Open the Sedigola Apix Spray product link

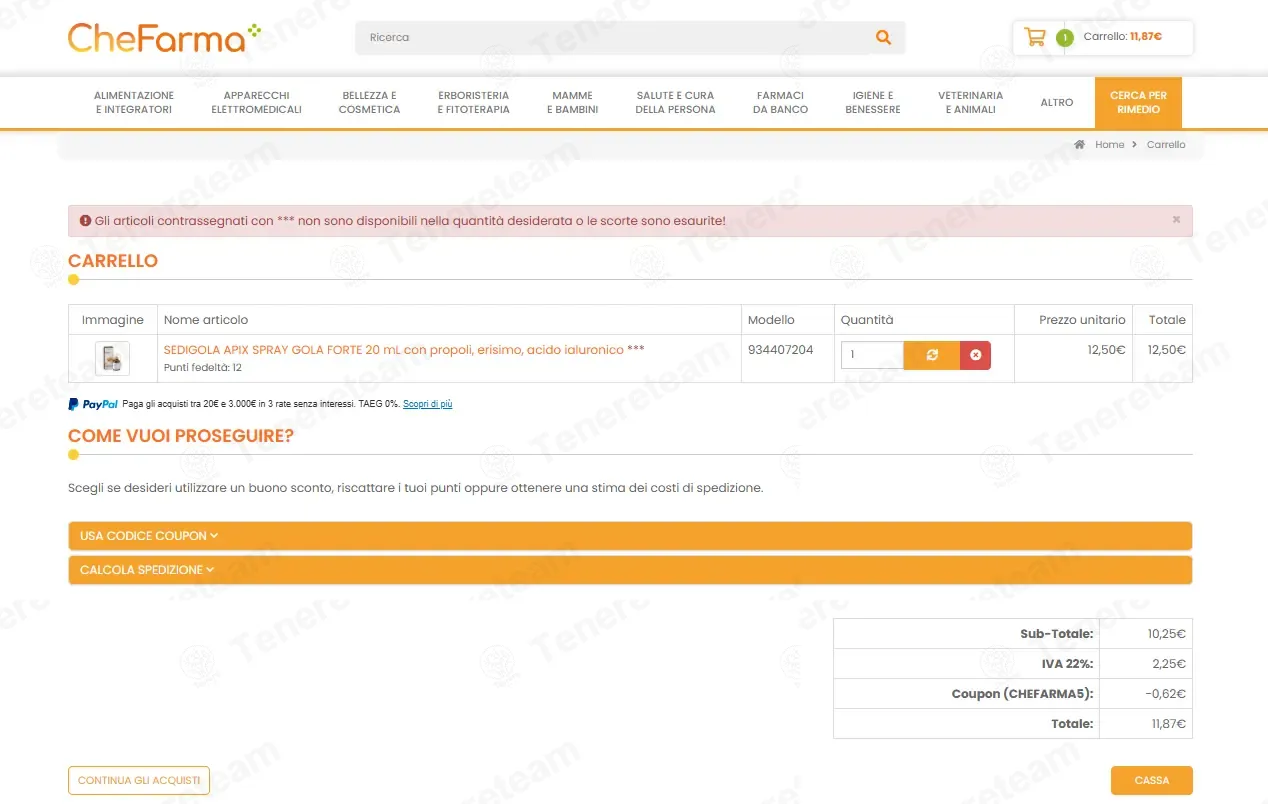pos(404,350)
